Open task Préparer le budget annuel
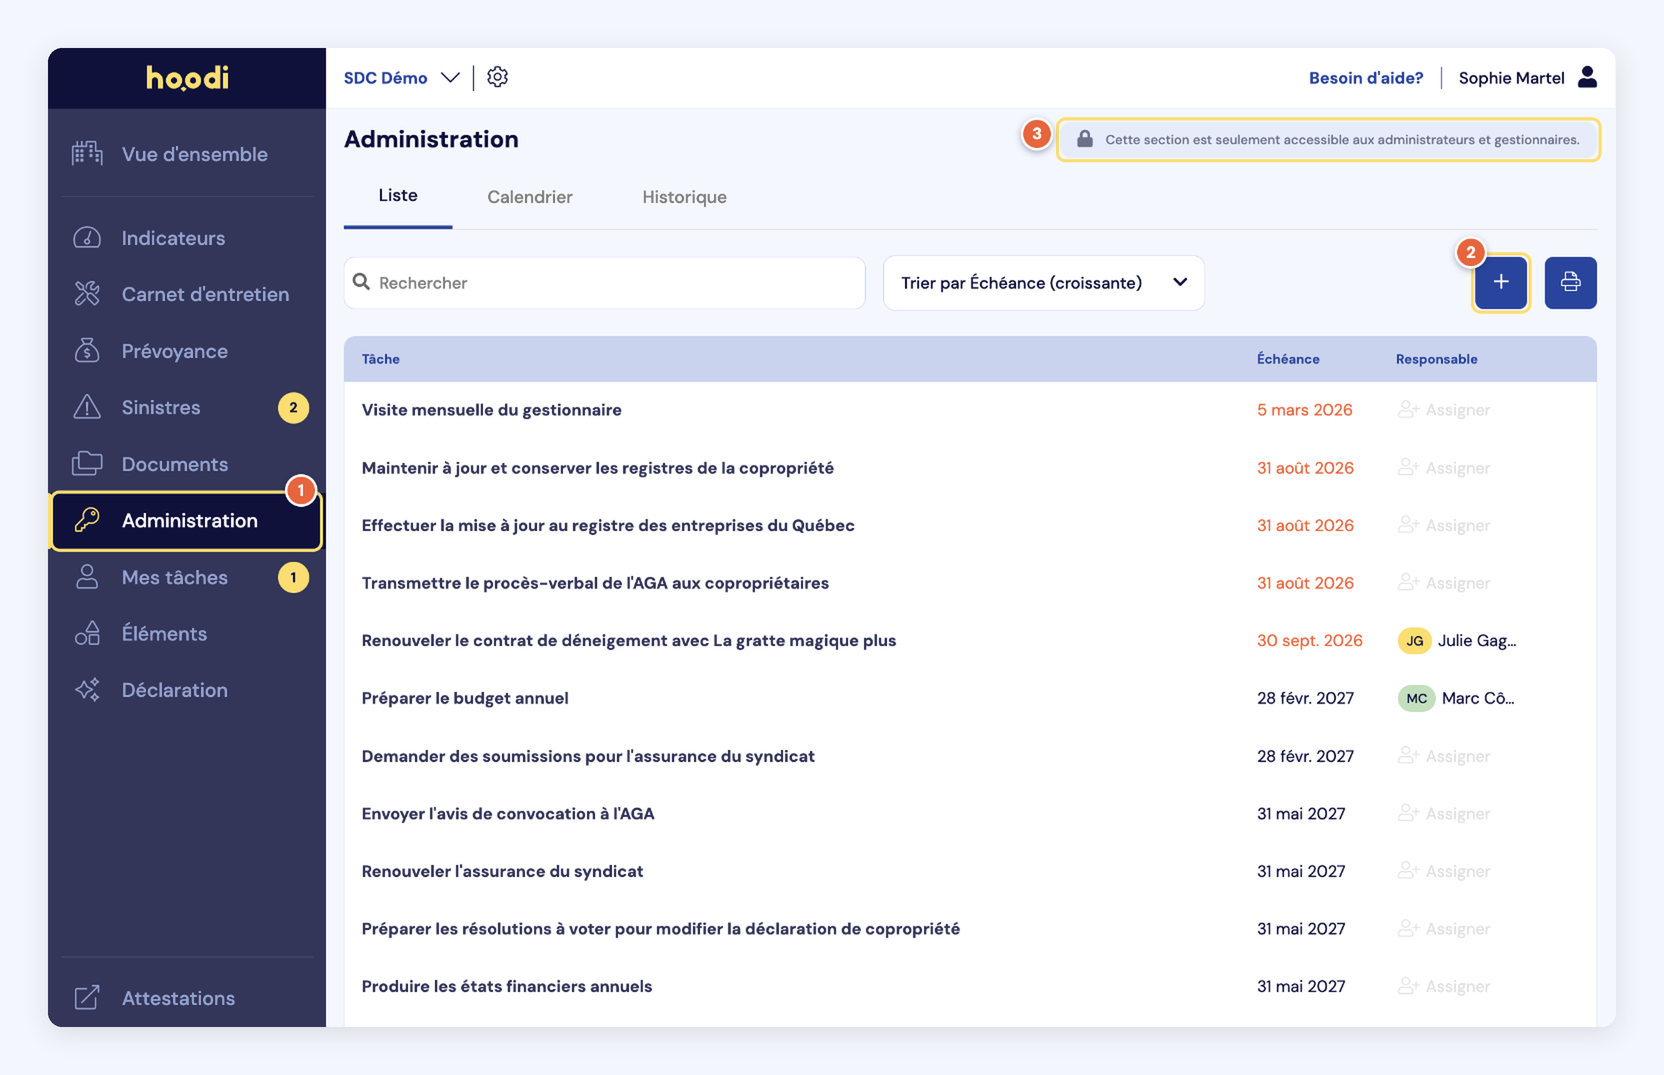Screen dimensions: 1664x1075 point(465,698)
